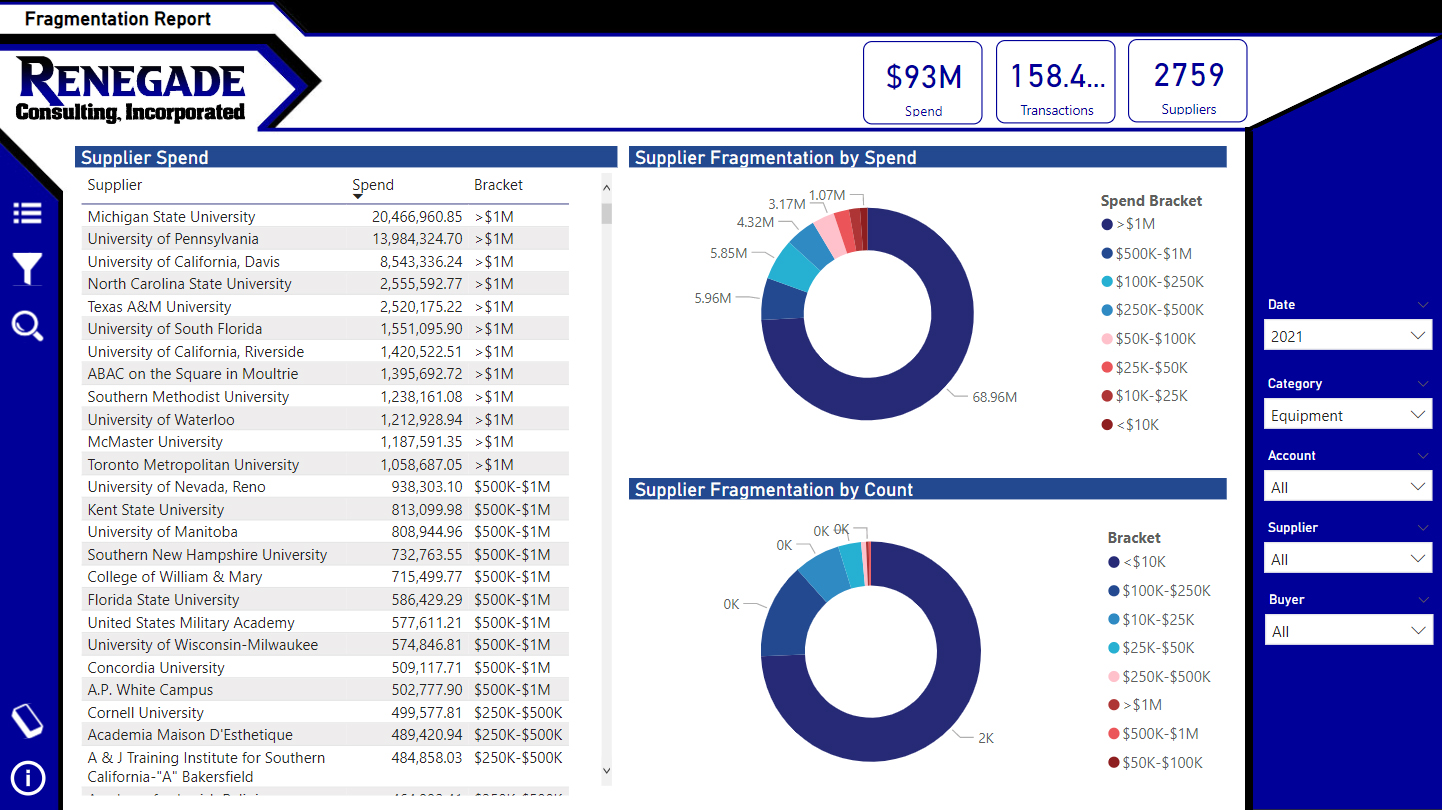Open the Supplier slicer dropdown
The image size is (1442, 810).
point(1348,559)
